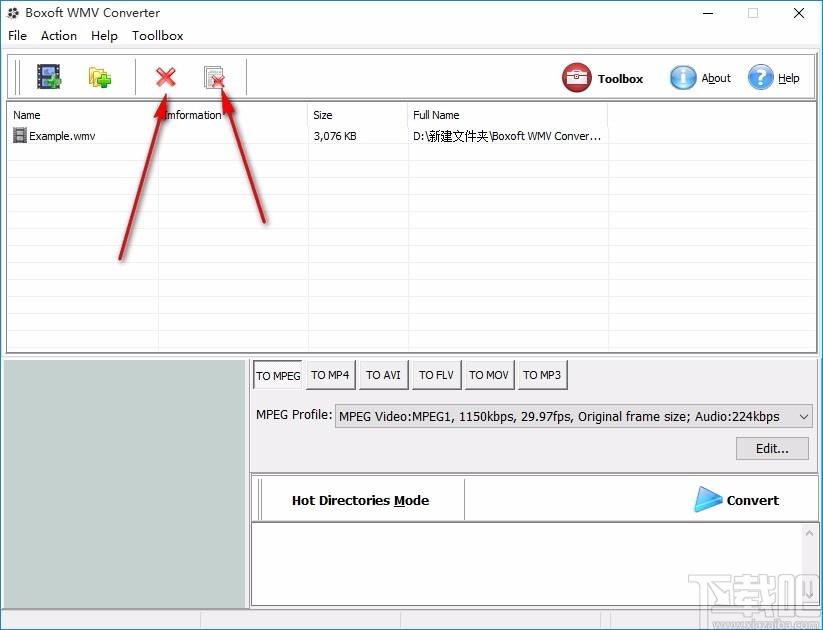The height and width of the screenshot is (630, 823).
Task: Click the Full Name column header
Action: tap(508, 115)
